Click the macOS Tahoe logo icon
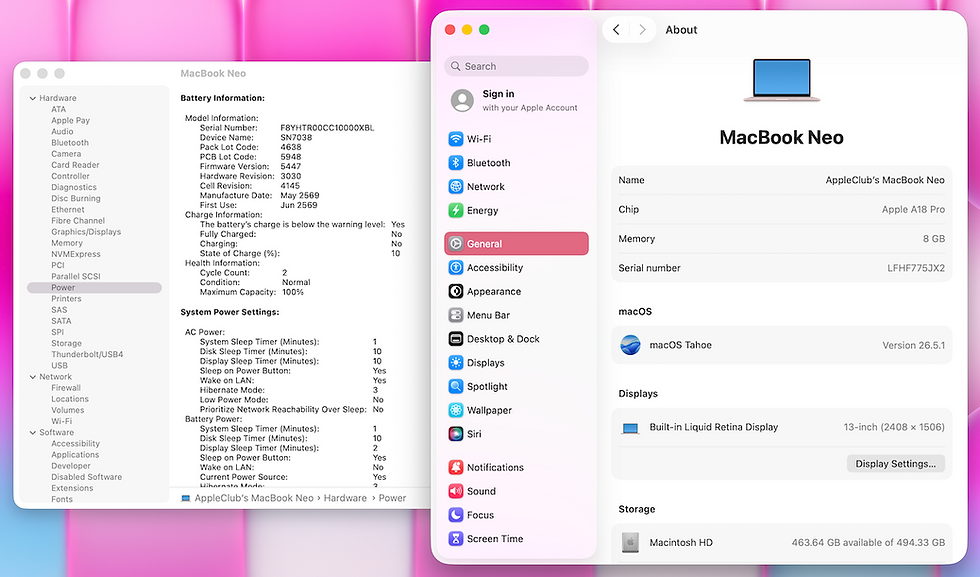The height and width of the screenshot is (577, 980). pos(630,344)
